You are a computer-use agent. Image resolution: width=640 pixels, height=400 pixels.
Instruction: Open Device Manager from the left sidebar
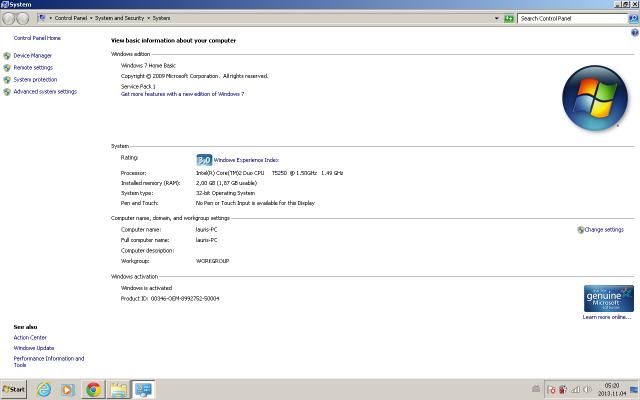(x=32, y=55)
